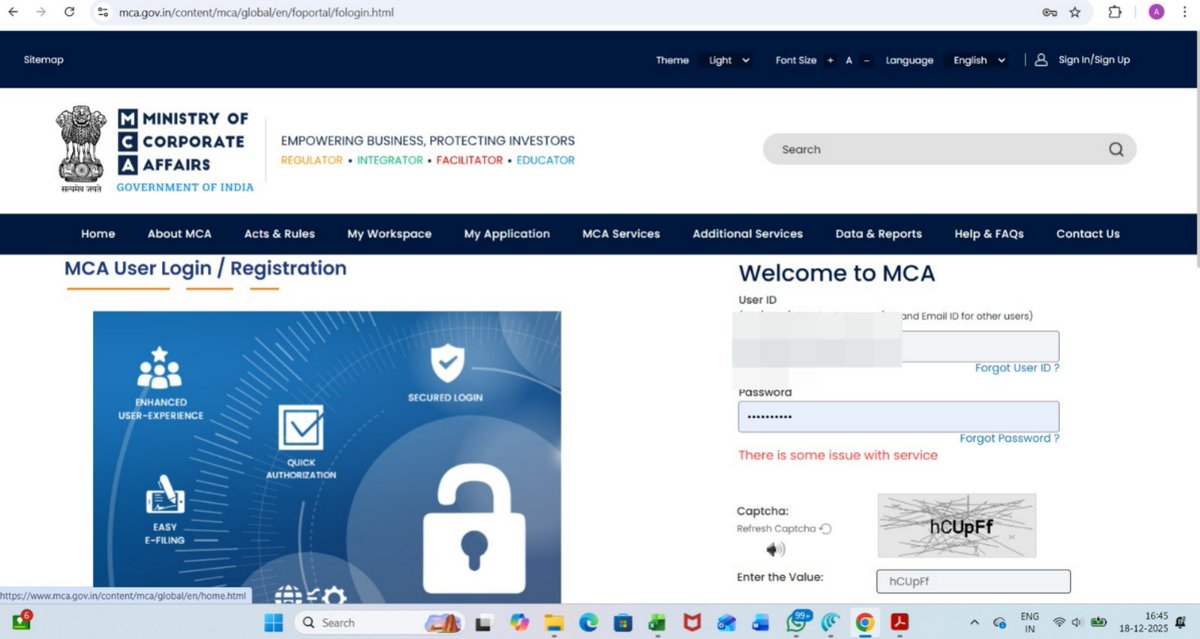Decrease font size with the minus button
Viewport: 1200px width, 639px height.
pos(866,60)
